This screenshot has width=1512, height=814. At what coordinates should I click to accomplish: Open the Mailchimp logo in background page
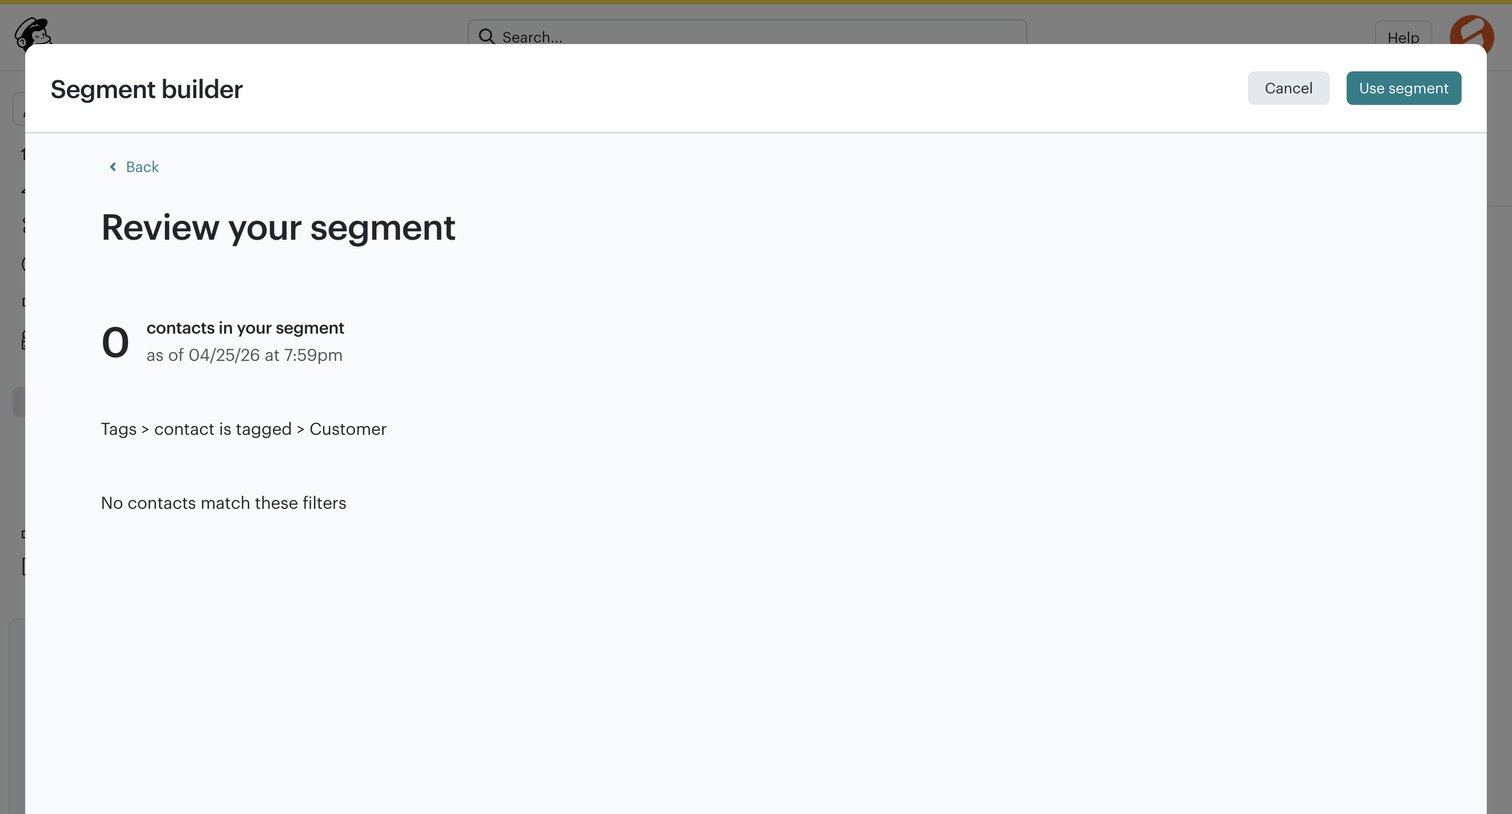(x=32, y=32)
